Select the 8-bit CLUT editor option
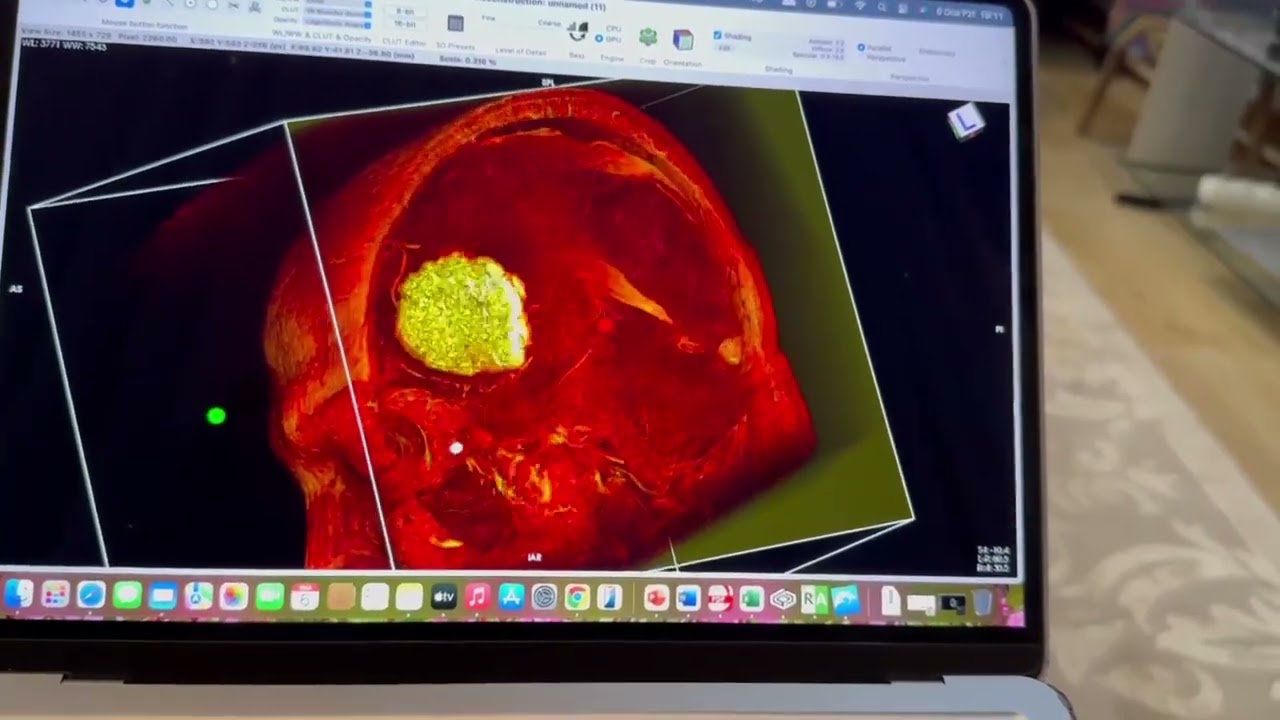Viewport: 1280px width, 720px height. pyautogui.click(x=405, y=11)
